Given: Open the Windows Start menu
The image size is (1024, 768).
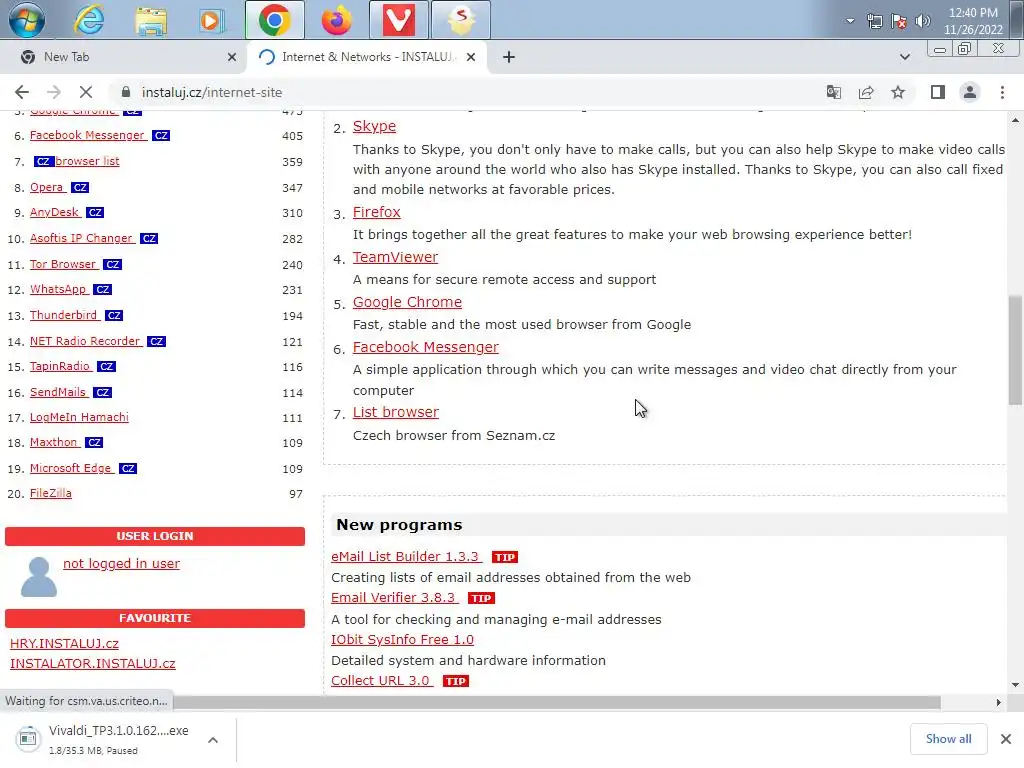Looking at the screenshot, I should tap(27, 20).
